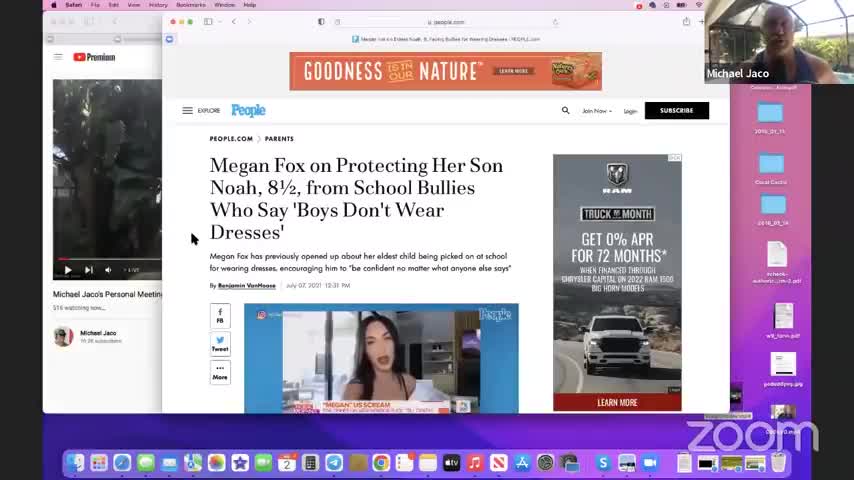Screen dimensions: 854x480
Task: Open the Safari menu in menu bar
Action: point(74,5)
